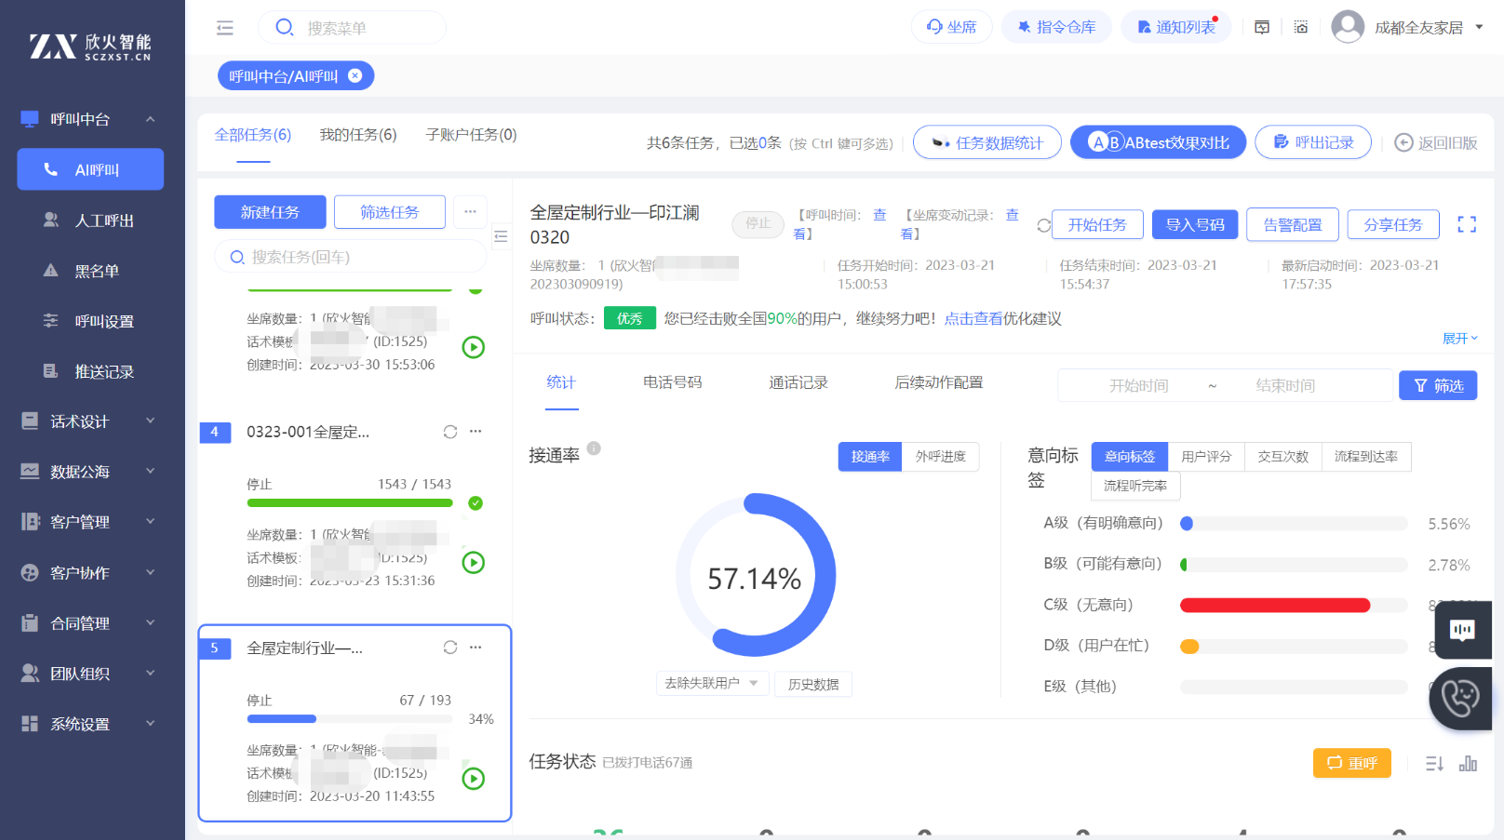
Task: Close the 呼叫中台/AI呼叫 tab tag
Action: [355, 76]
